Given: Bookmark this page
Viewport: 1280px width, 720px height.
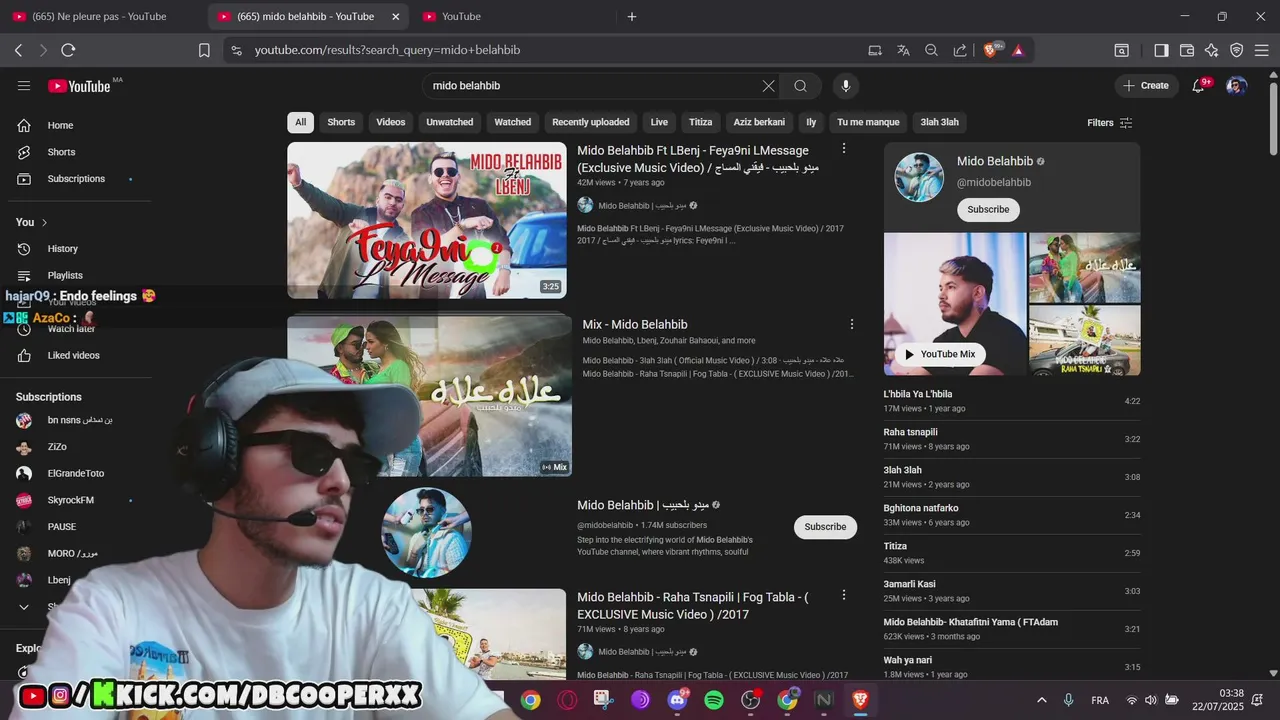Looking at the screenshot, I should click(204, 50).
